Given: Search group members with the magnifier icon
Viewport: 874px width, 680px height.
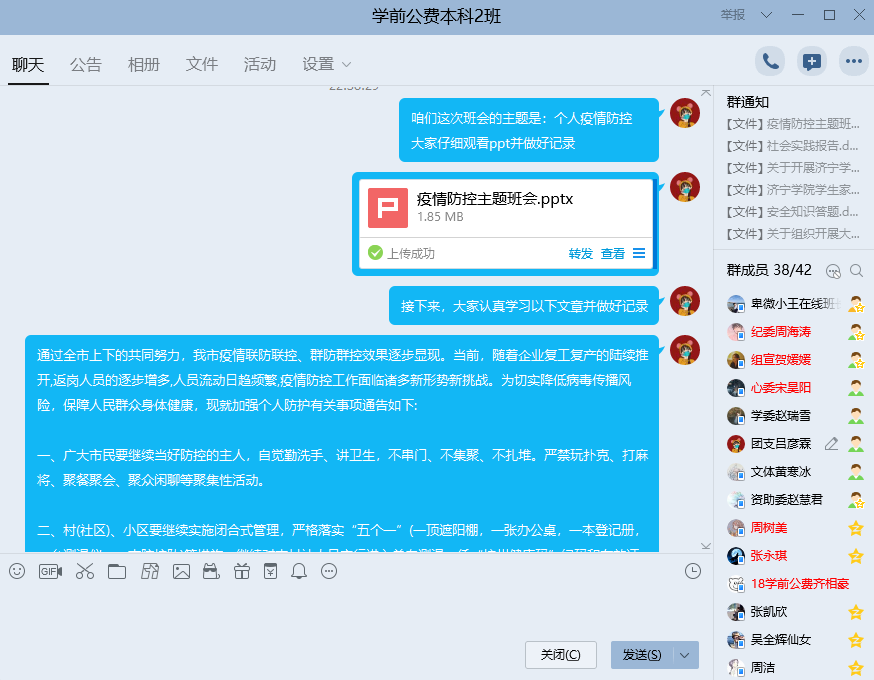Looking at the screenshot, I should point(856,270).
